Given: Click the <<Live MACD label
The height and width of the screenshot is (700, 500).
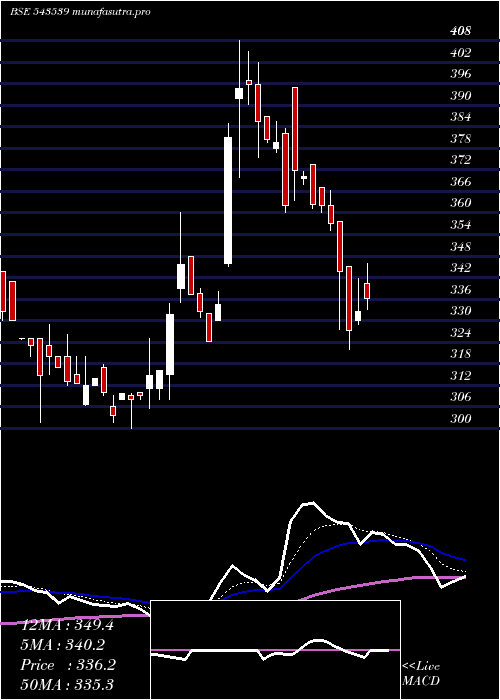Looking at the screenshot, I should (x=421, y=673).
